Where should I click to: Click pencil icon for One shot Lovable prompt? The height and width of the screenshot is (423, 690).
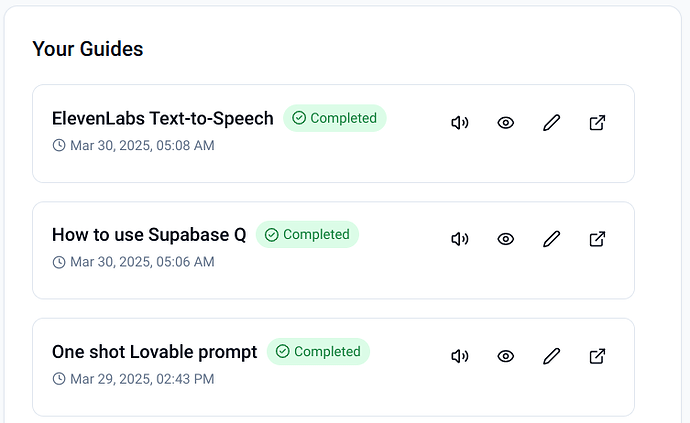point(551,356)
